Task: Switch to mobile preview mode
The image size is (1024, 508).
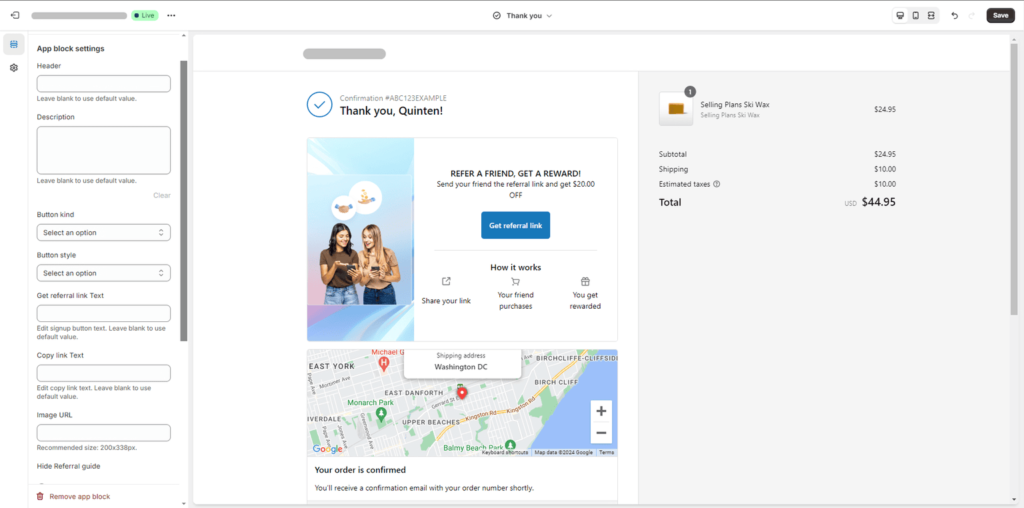Action: (x=915, y=15)
